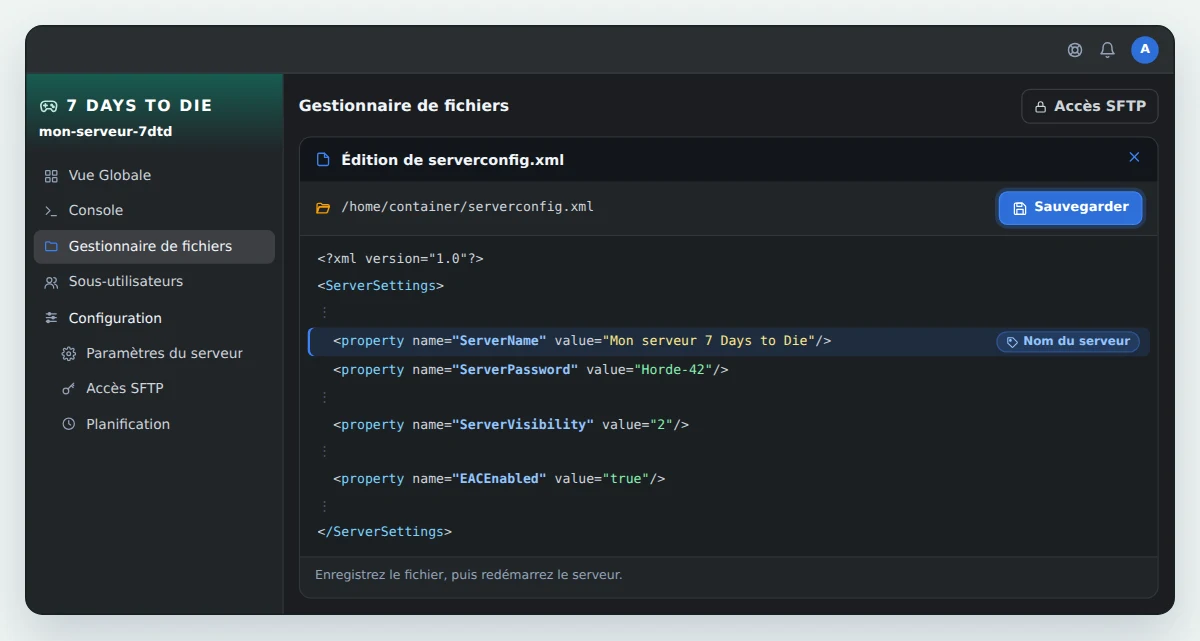This screenshot has height=641, width=1200.
Task: Click the Vue Globale grid icon
Action: point(51,176)
